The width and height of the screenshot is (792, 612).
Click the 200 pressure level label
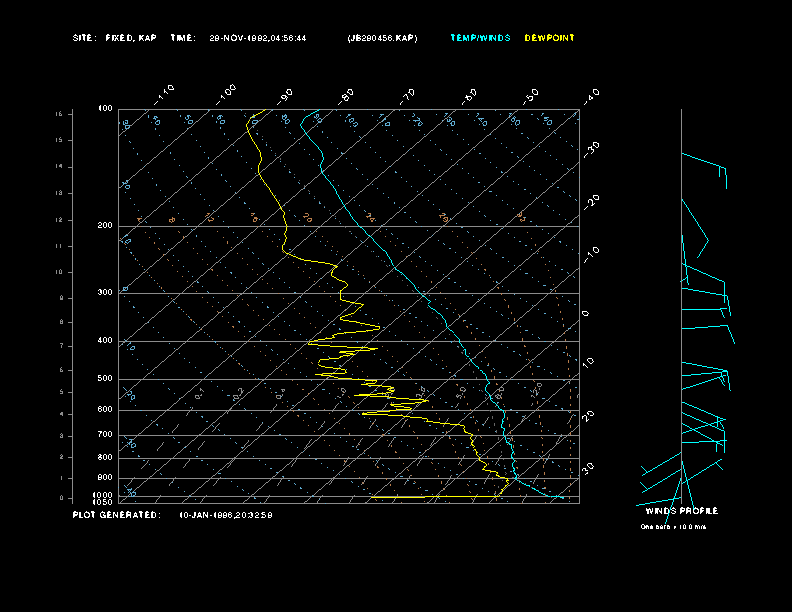105,226
